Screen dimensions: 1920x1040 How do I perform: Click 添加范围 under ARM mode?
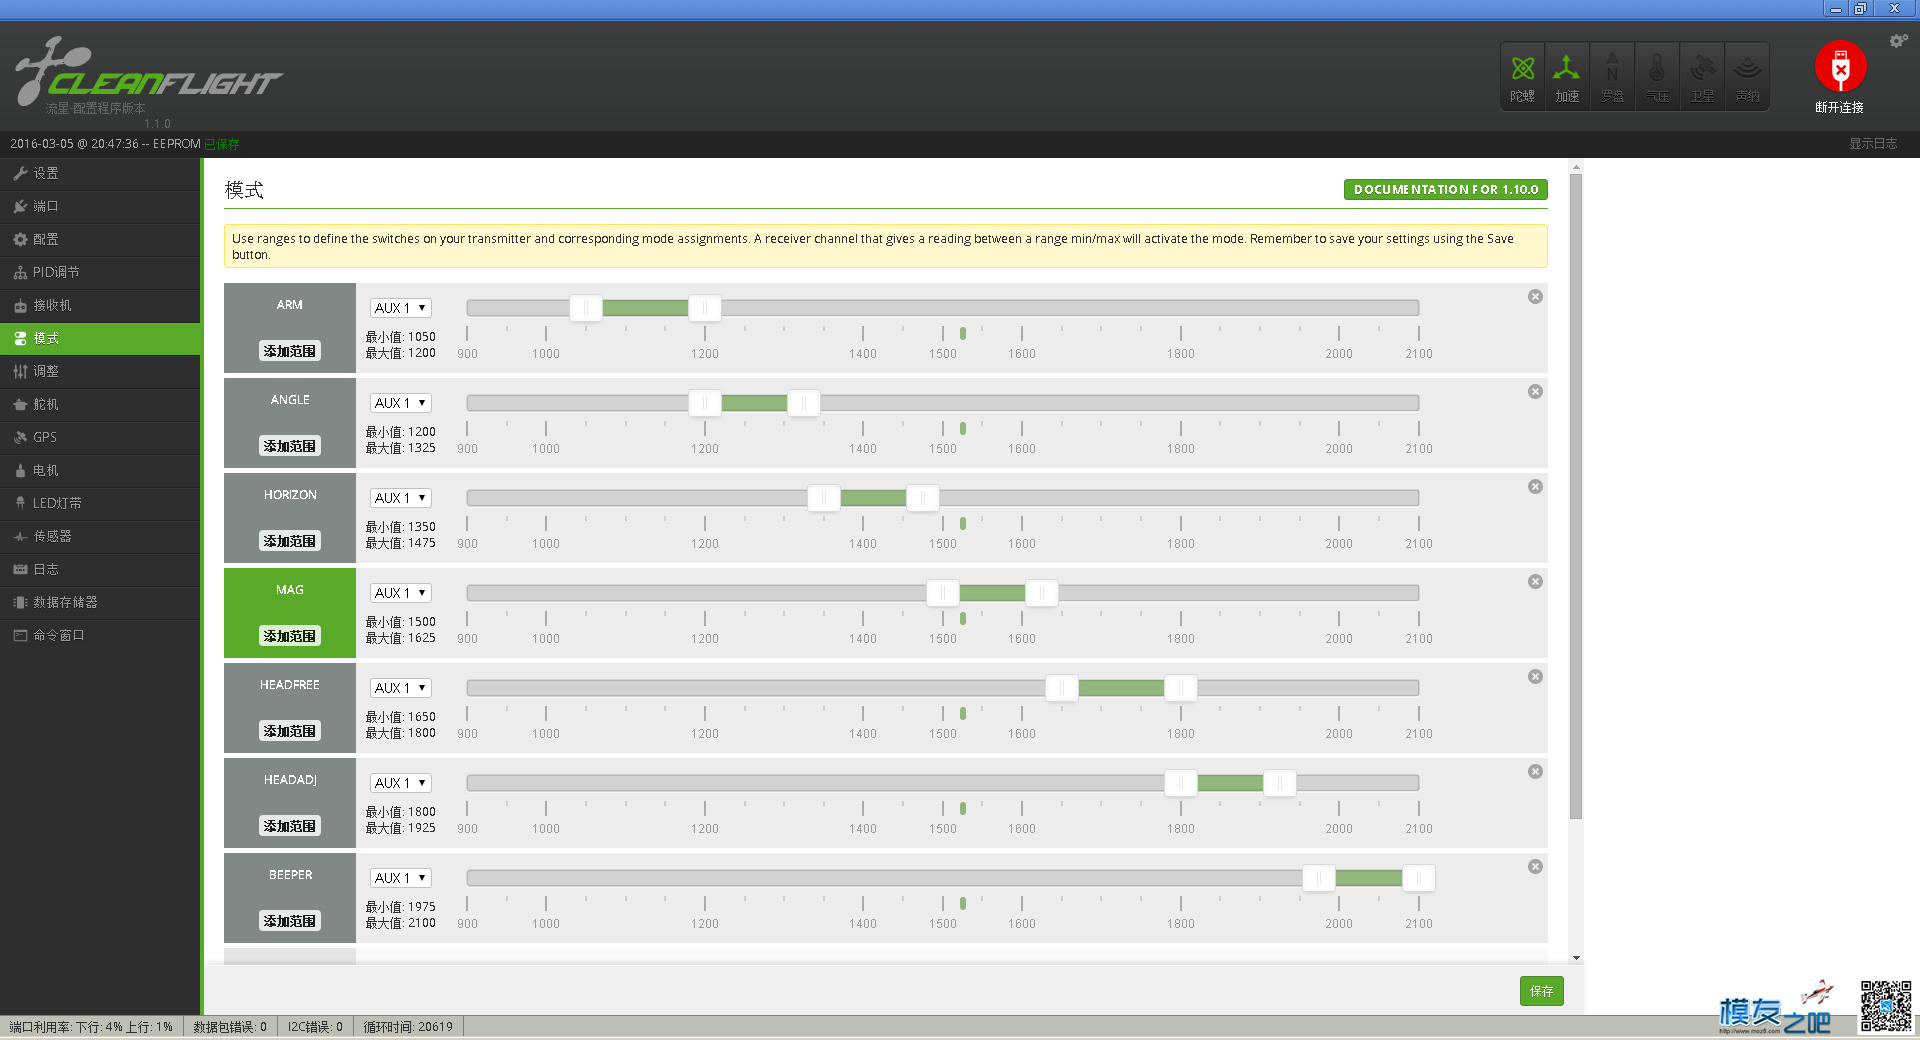click(x=290, y=351)
